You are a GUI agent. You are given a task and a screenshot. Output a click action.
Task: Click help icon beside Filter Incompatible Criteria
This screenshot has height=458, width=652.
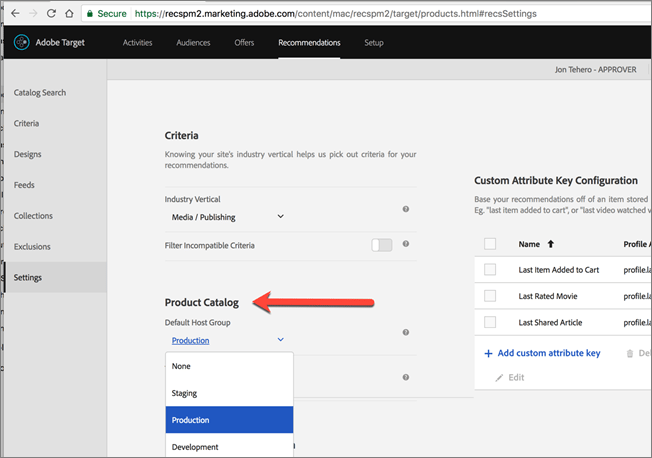405,244
